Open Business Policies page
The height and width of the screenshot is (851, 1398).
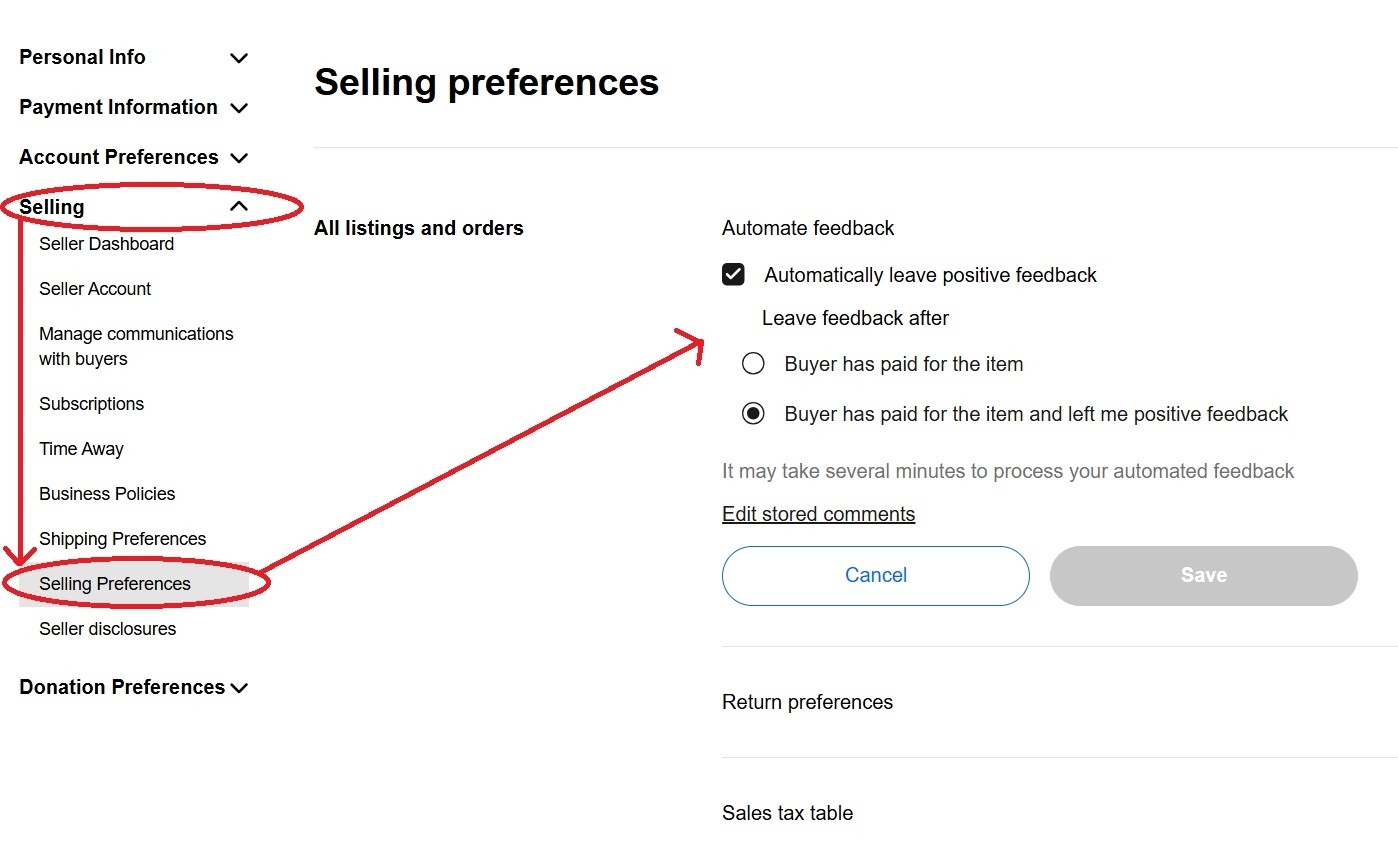tap(107, 494)
